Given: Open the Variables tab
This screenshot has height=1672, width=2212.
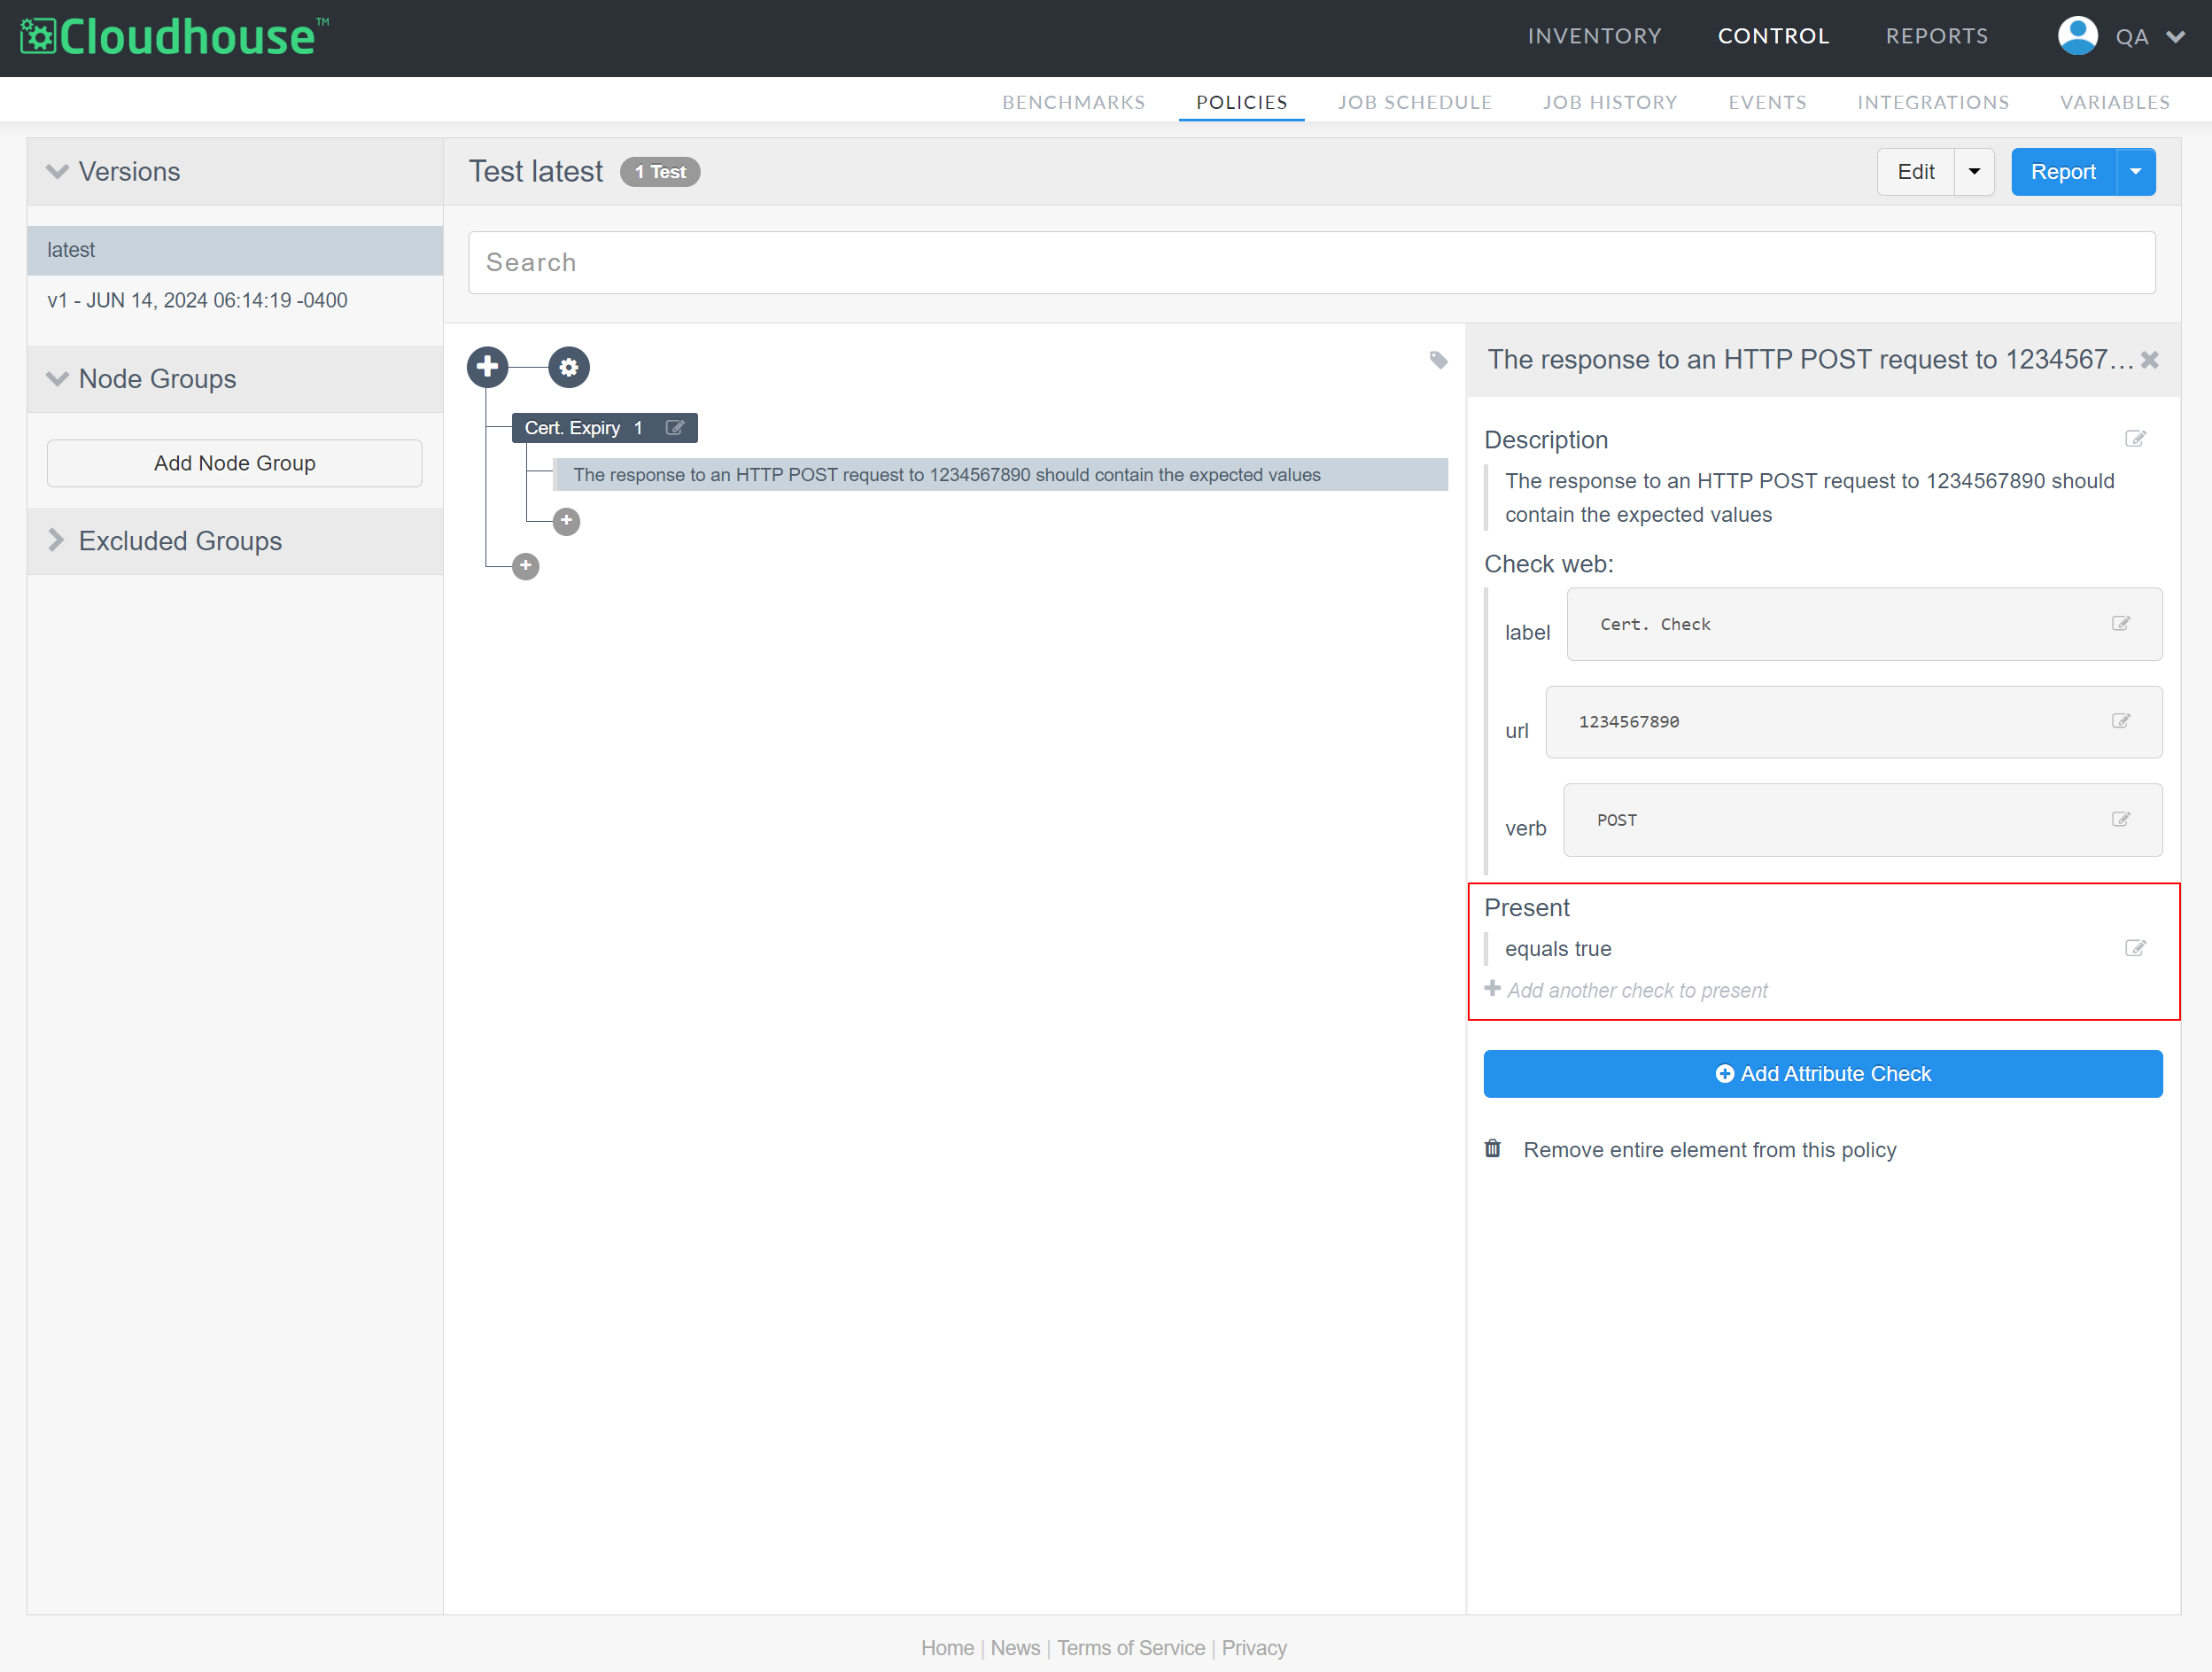Looking at the screenshot, I should pos(2114,102).
